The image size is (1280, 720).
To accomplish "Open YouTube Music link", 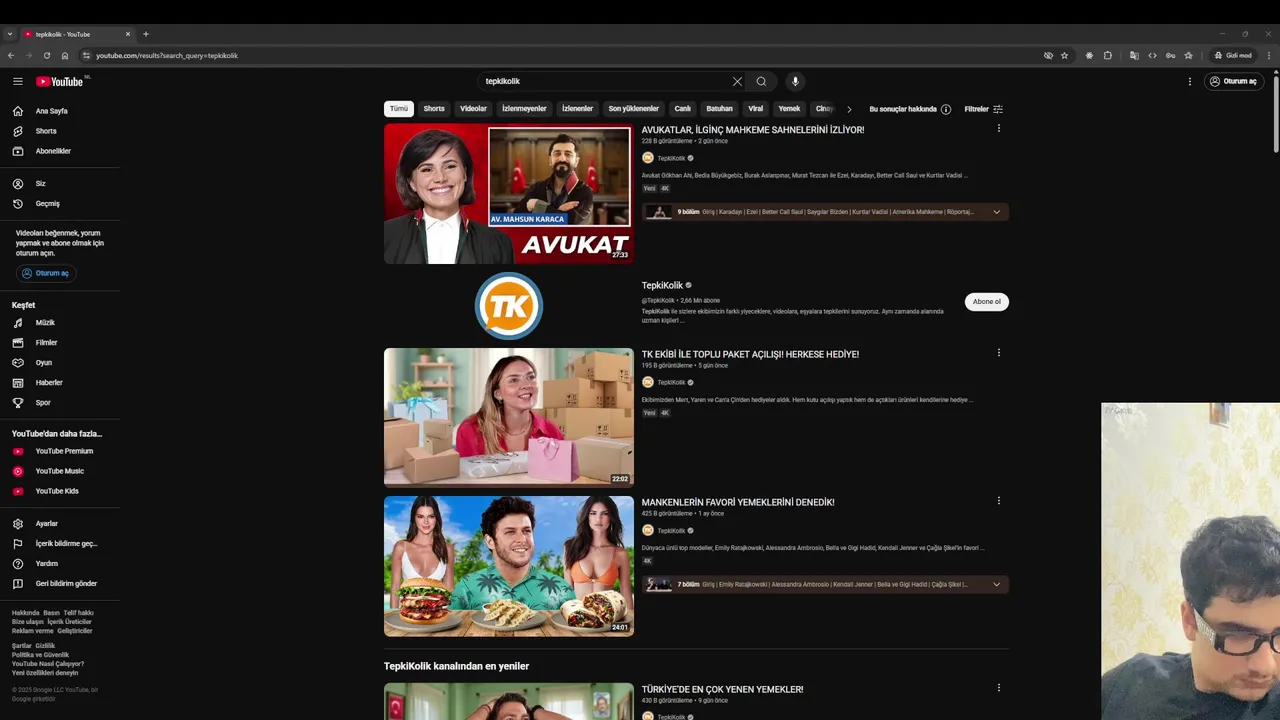I will click(60, 471).
